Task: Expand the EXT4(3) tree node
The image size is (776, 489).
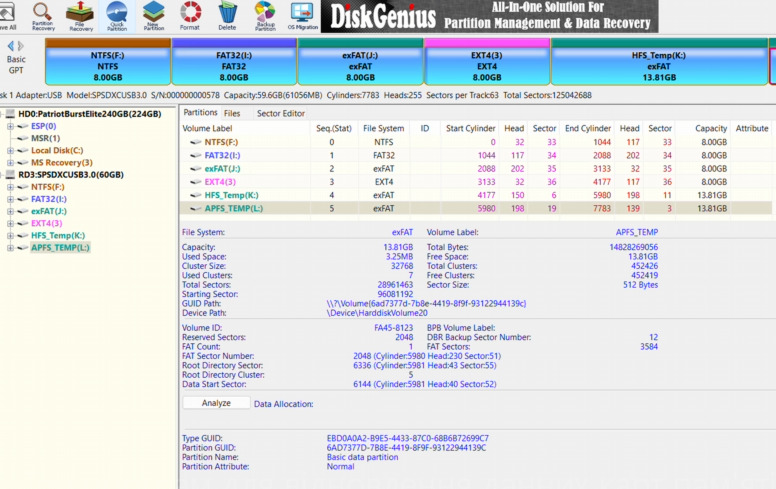Action: coord(10,223)
